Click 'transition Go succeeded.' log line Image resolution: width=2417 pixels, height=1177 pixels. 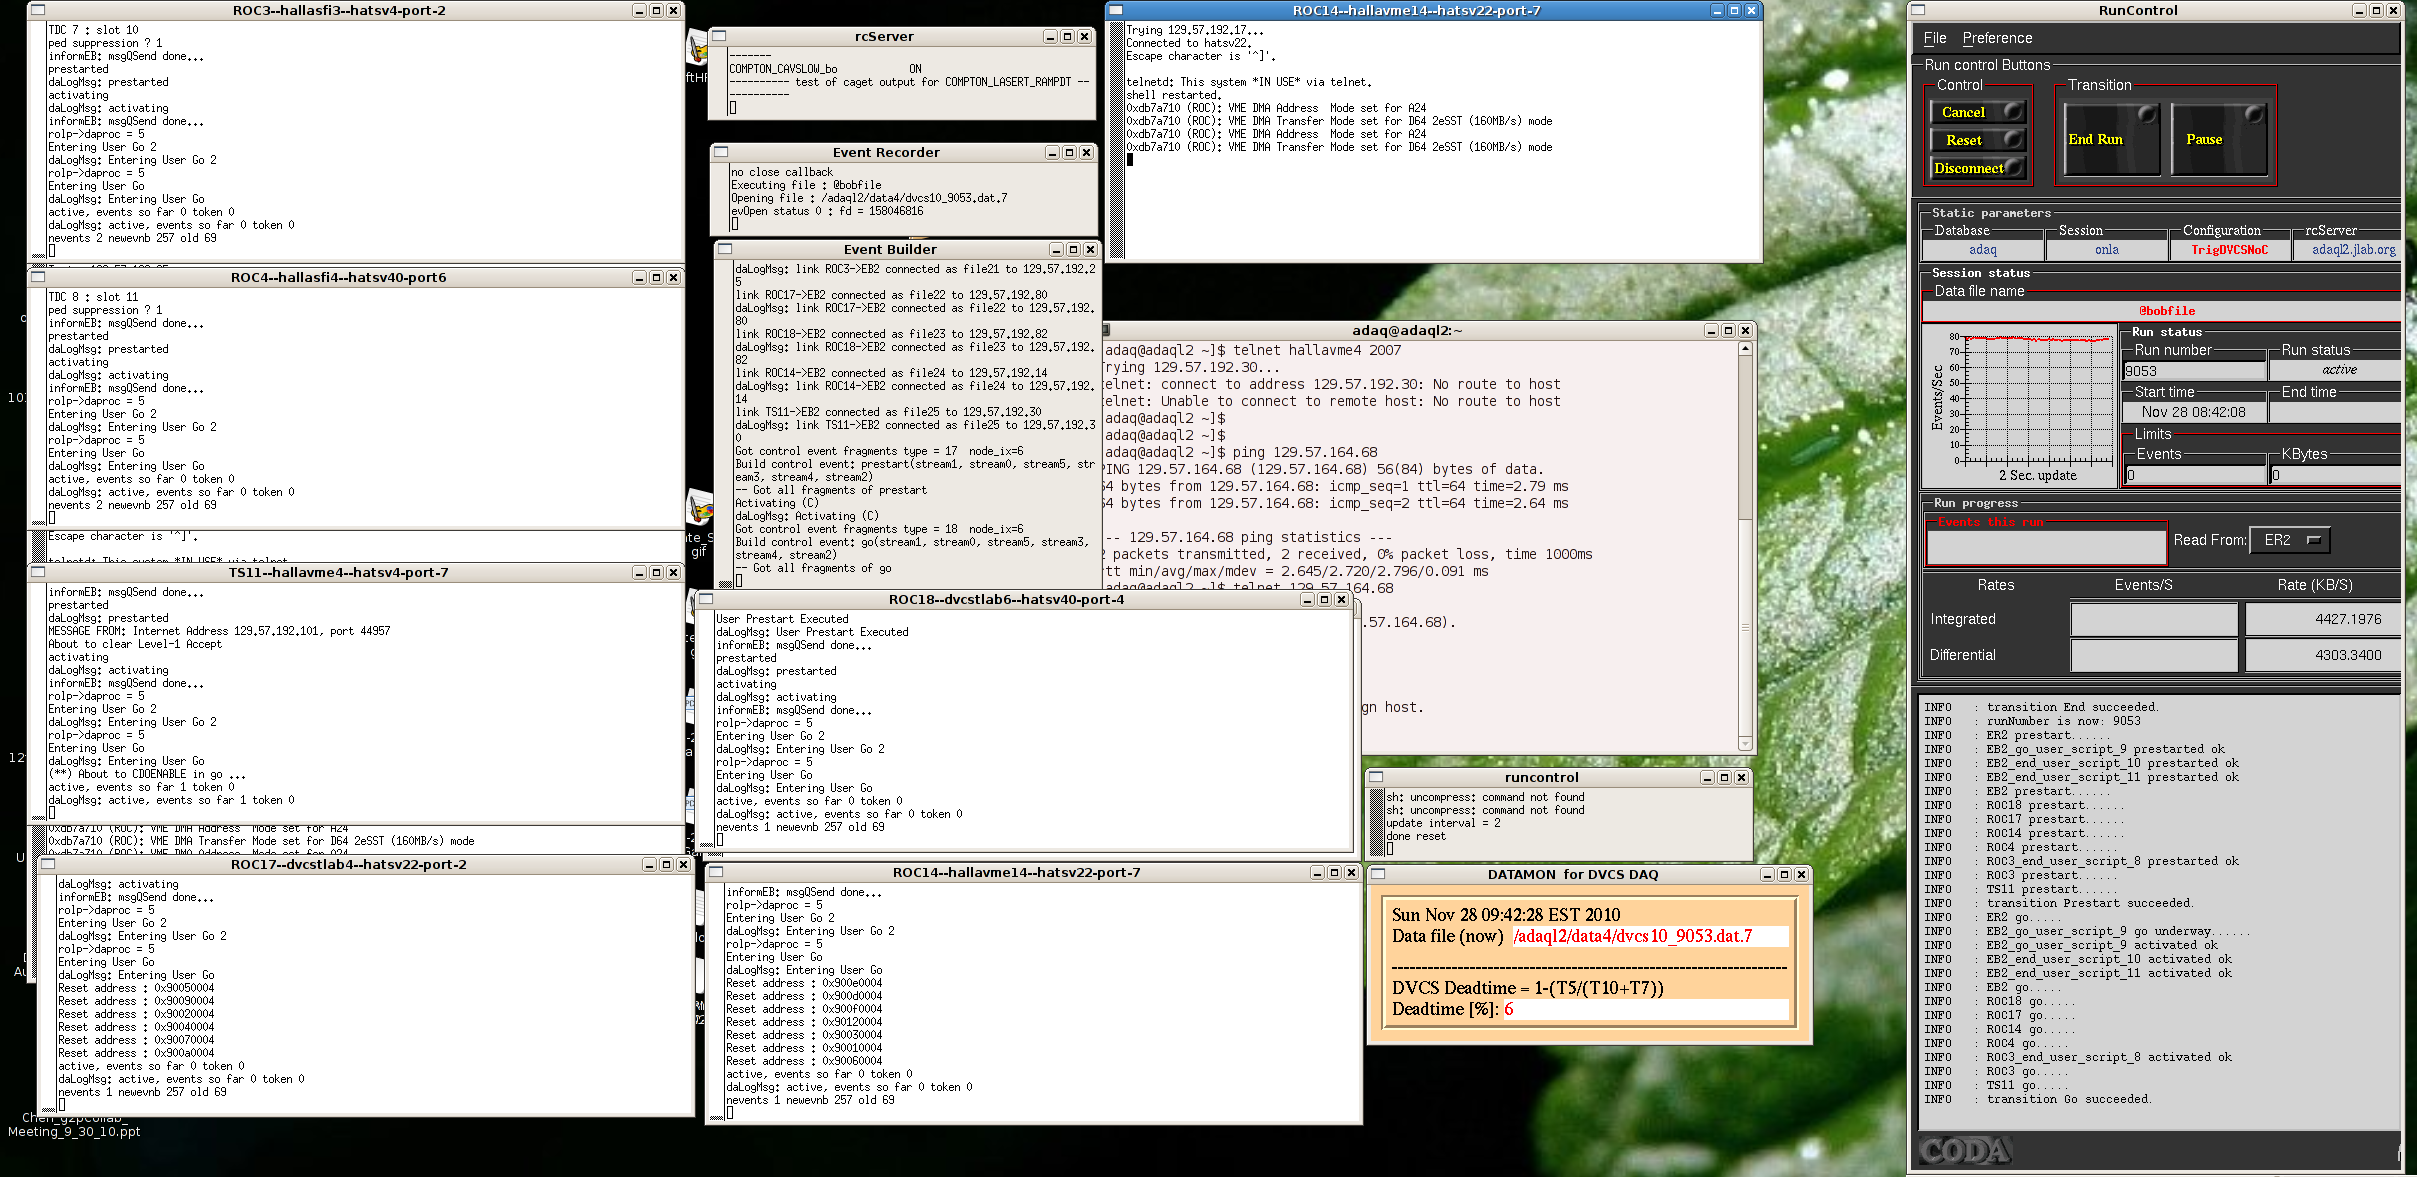pos(2068,1099)
